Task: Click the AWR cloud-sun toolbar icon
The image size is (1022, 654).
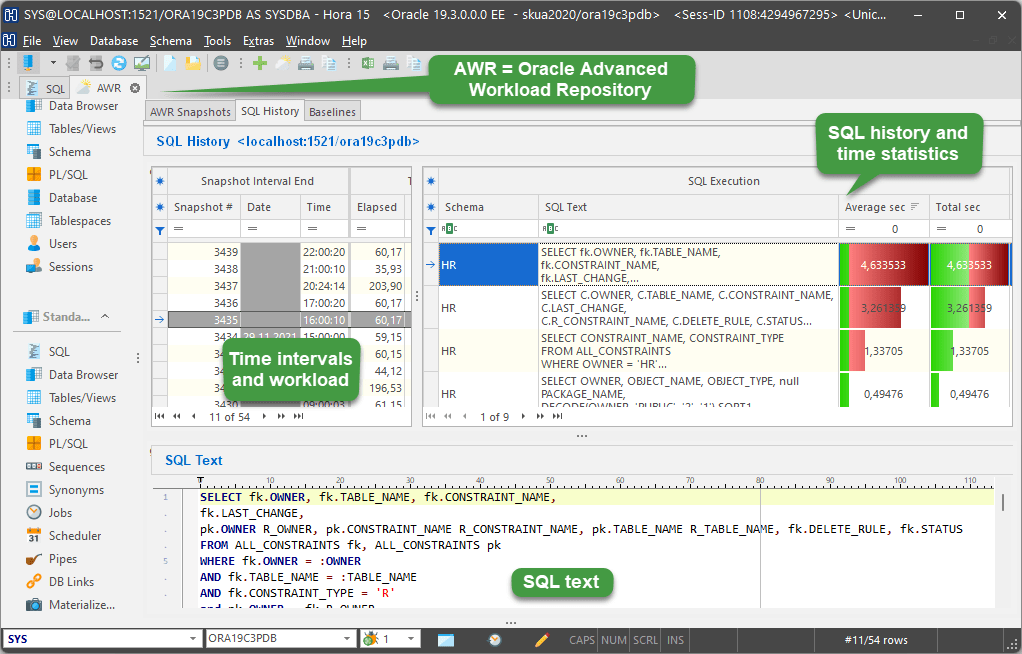Action: 283,63
